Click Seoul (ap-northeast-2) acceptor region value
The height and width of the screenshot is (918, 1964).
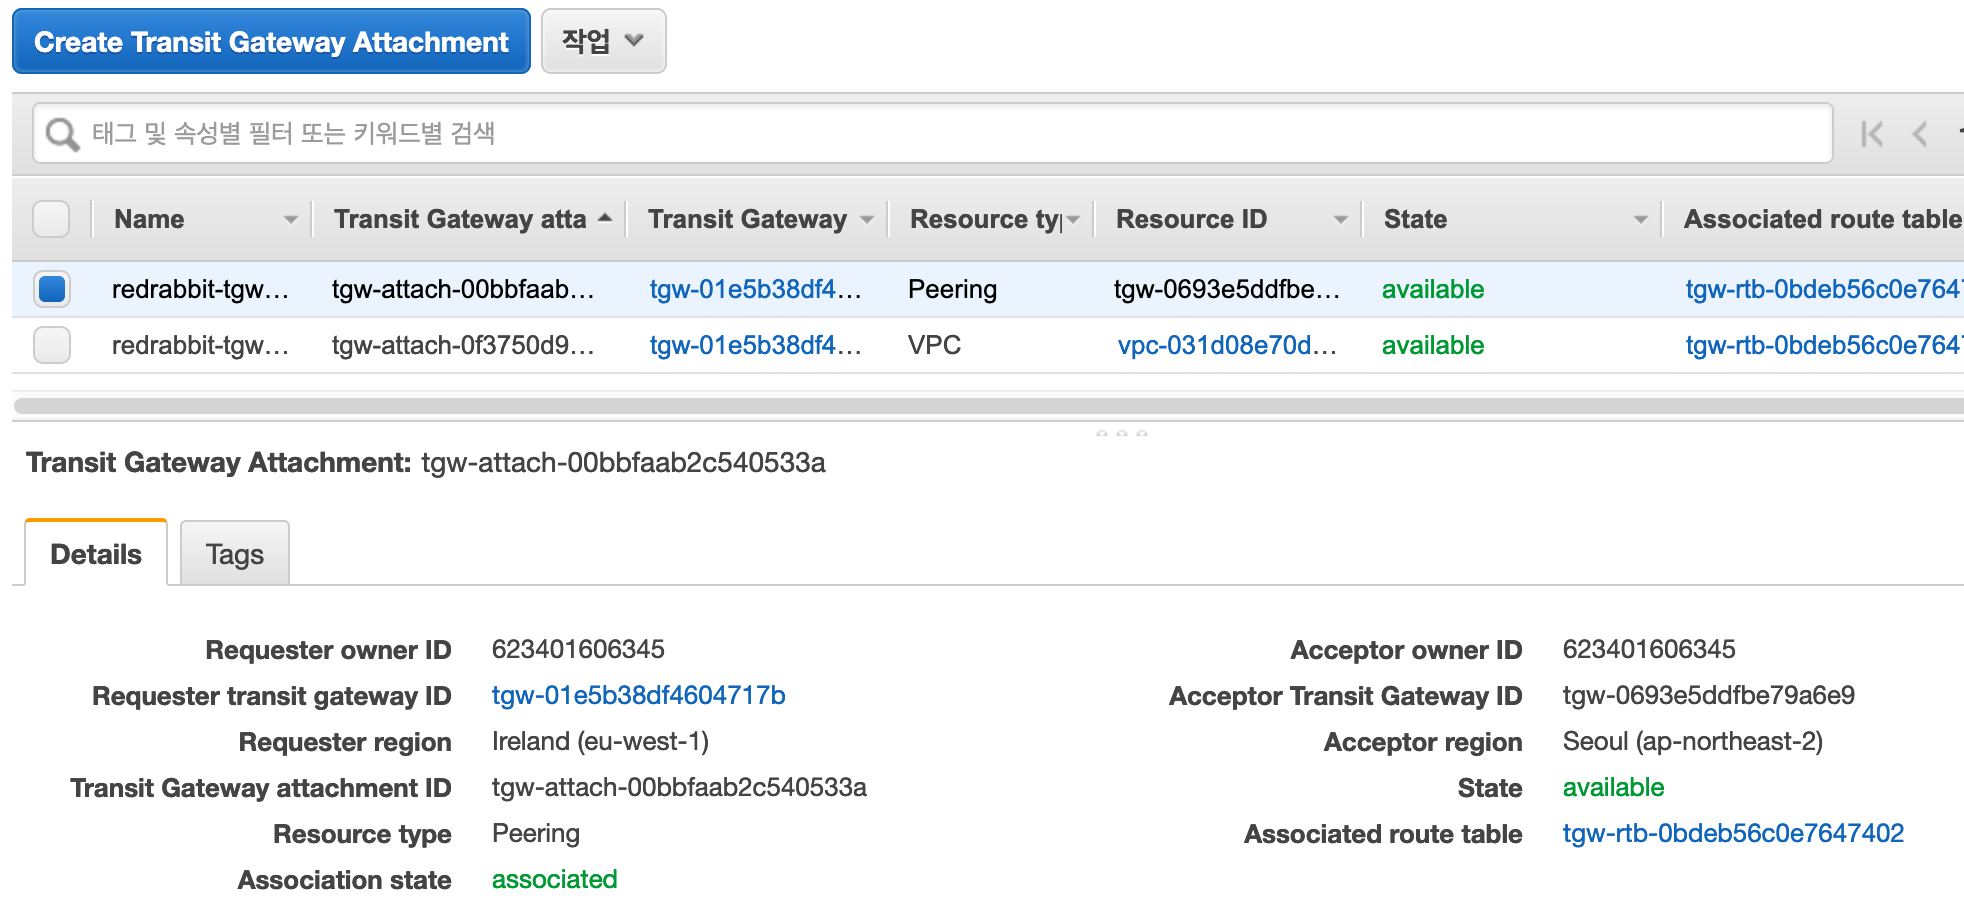pyautogui.click(x=1692, y=741)
